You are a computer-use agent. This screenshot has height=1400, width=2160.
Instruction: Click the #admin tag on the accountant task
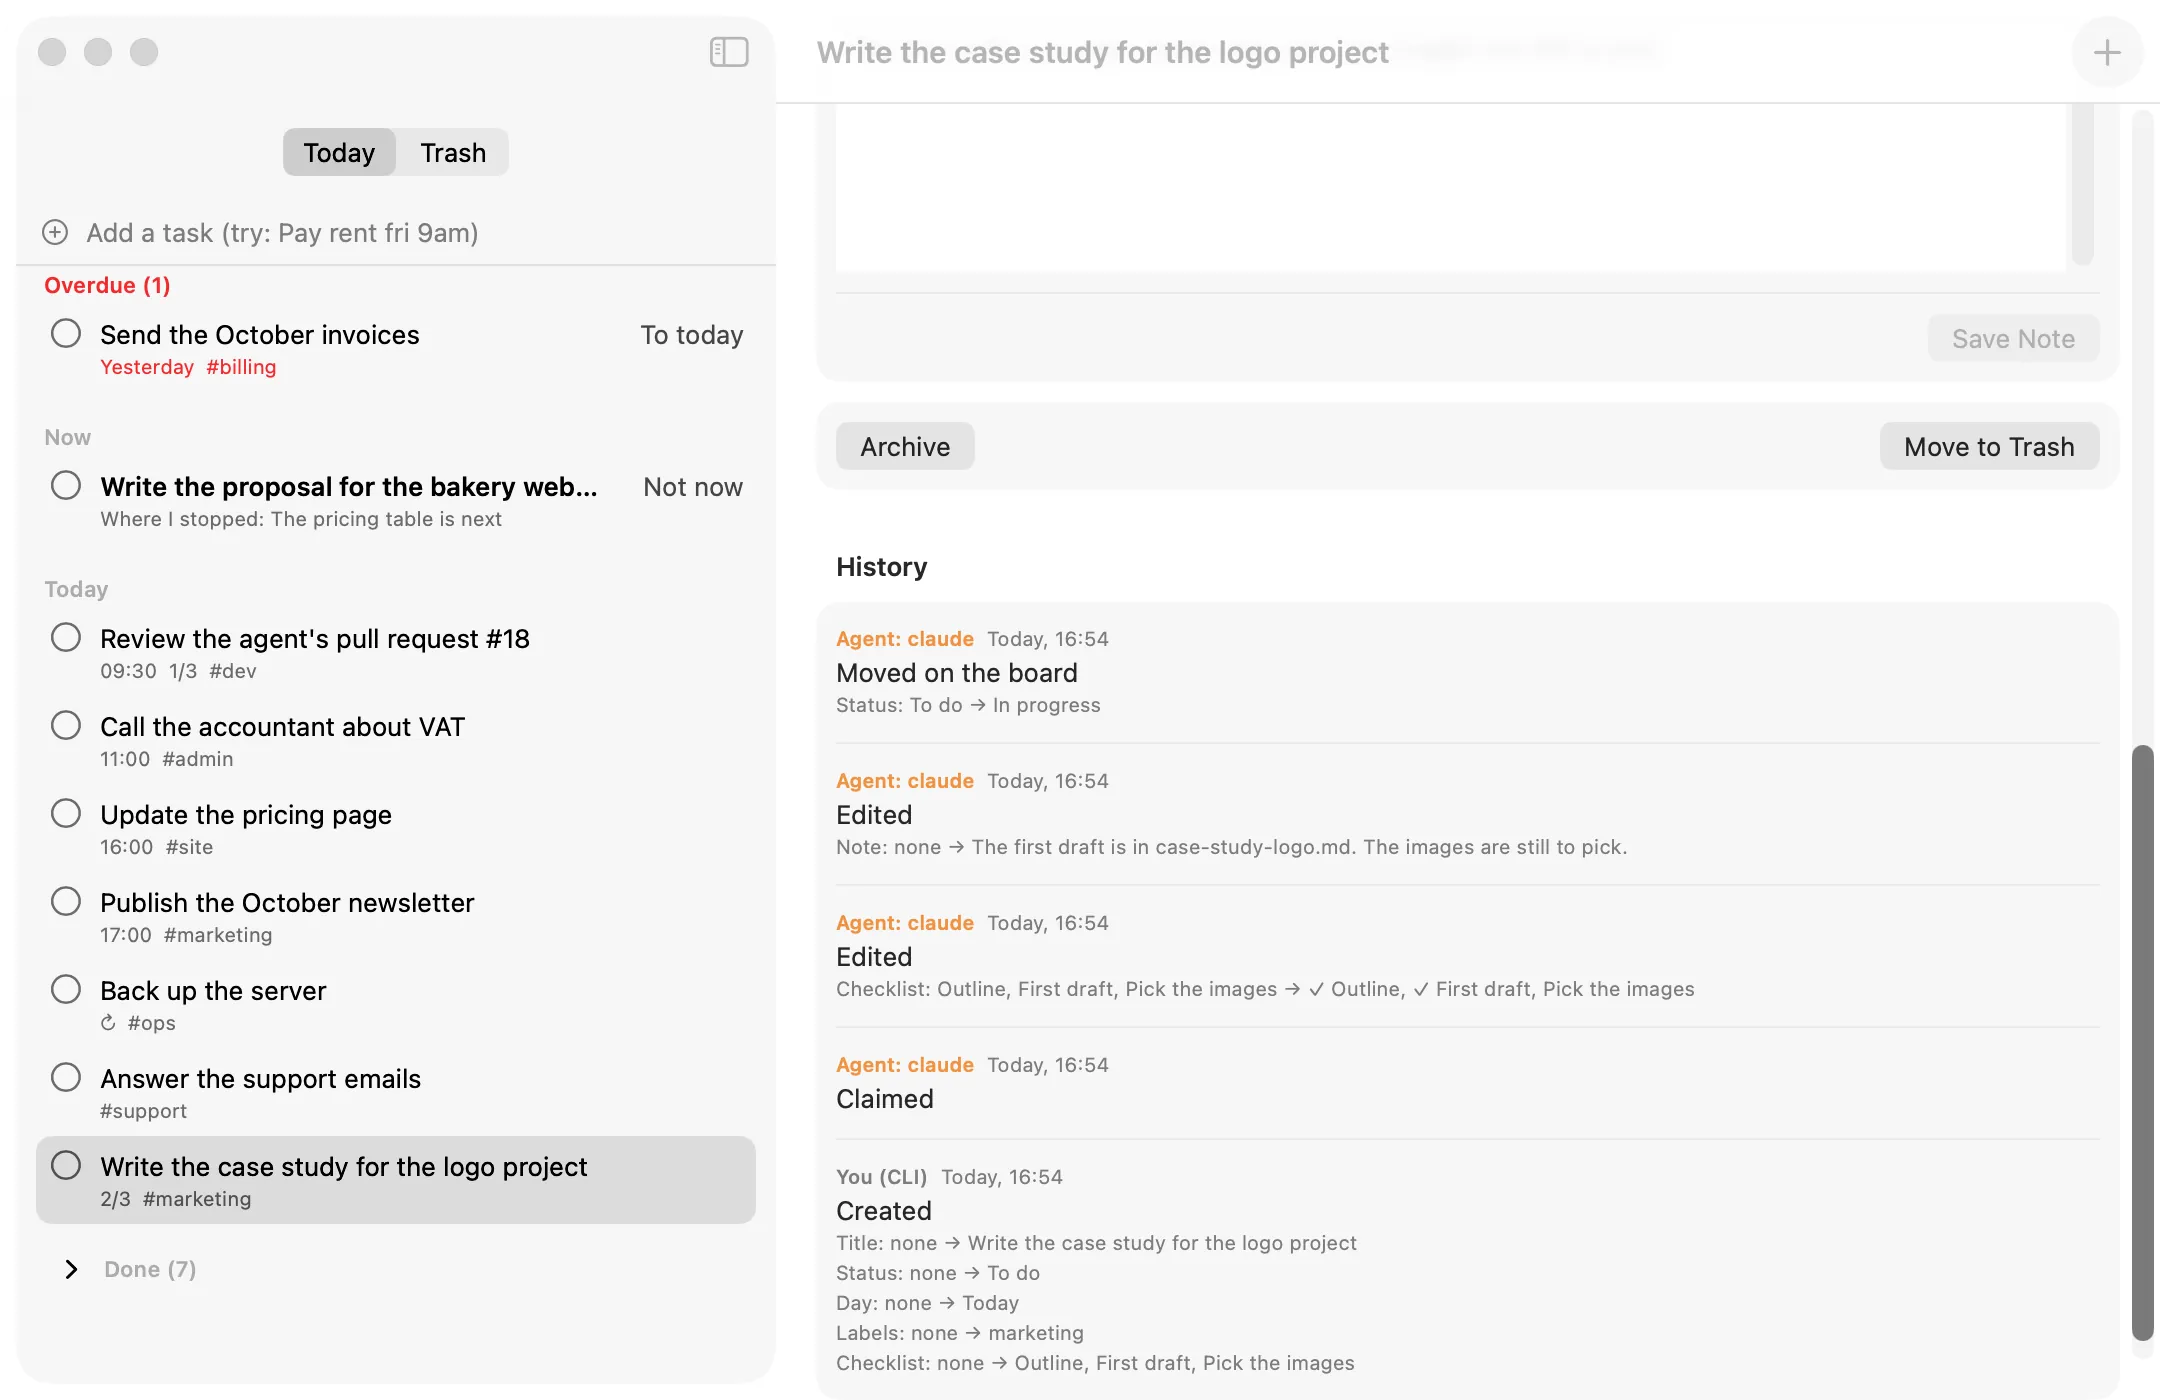pyautogui.click(x=198, y=759)
